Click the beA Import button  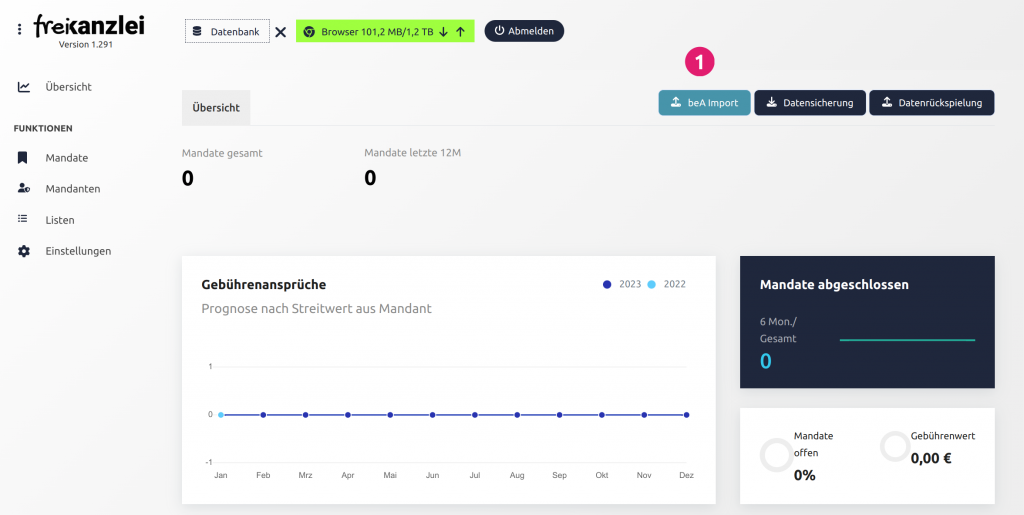704,102
